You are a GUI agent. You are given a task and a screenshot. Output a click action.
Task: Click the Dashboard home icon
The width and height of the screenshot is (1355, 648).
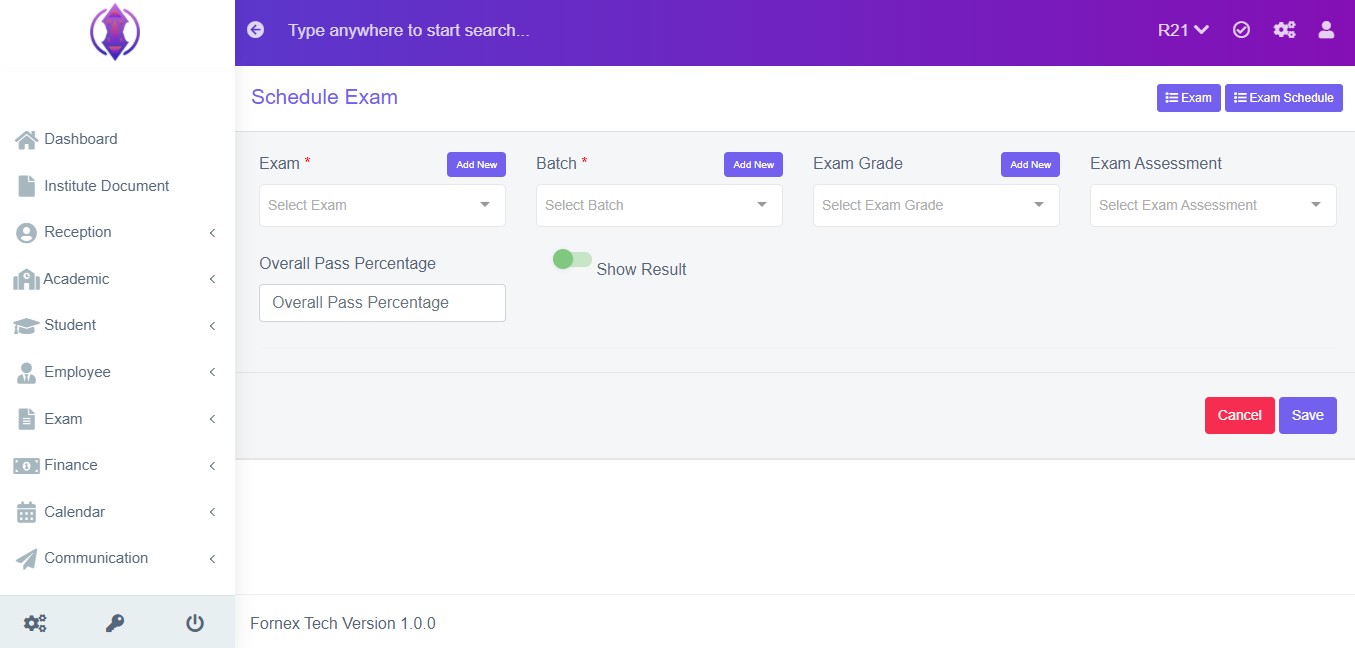[27, 139]
